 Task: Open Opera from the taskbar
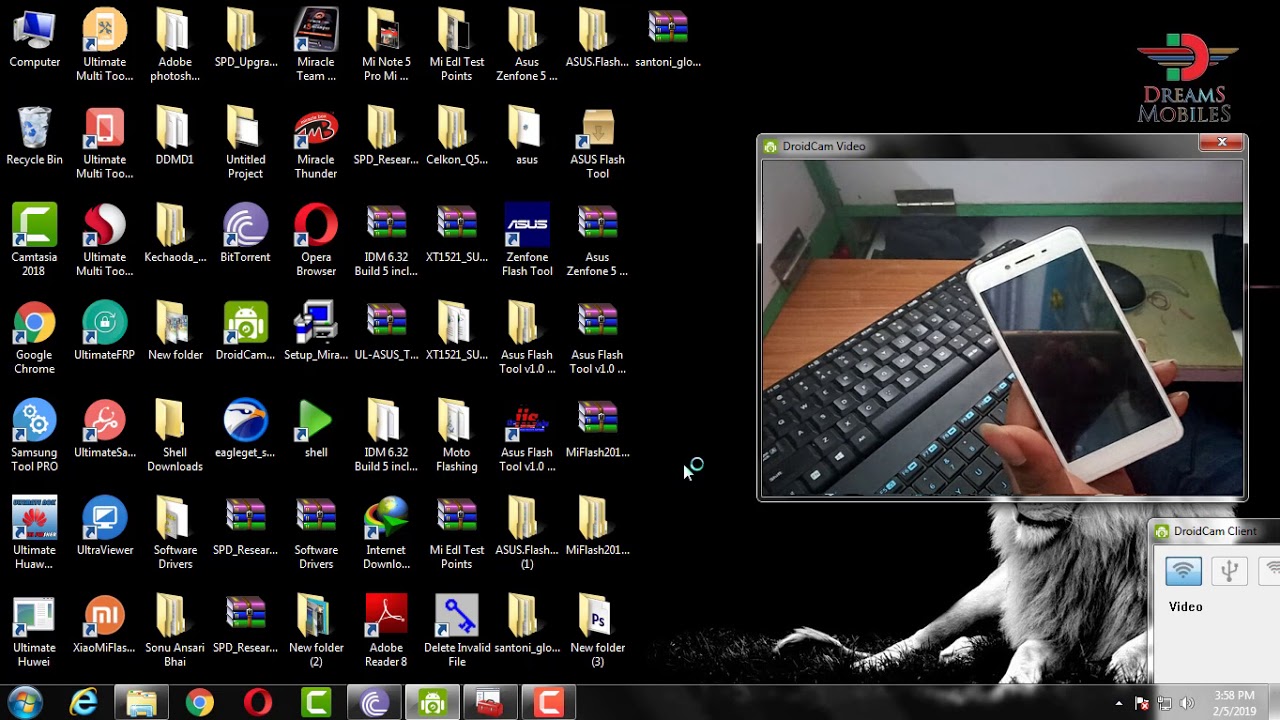click(x=258, y=703)
